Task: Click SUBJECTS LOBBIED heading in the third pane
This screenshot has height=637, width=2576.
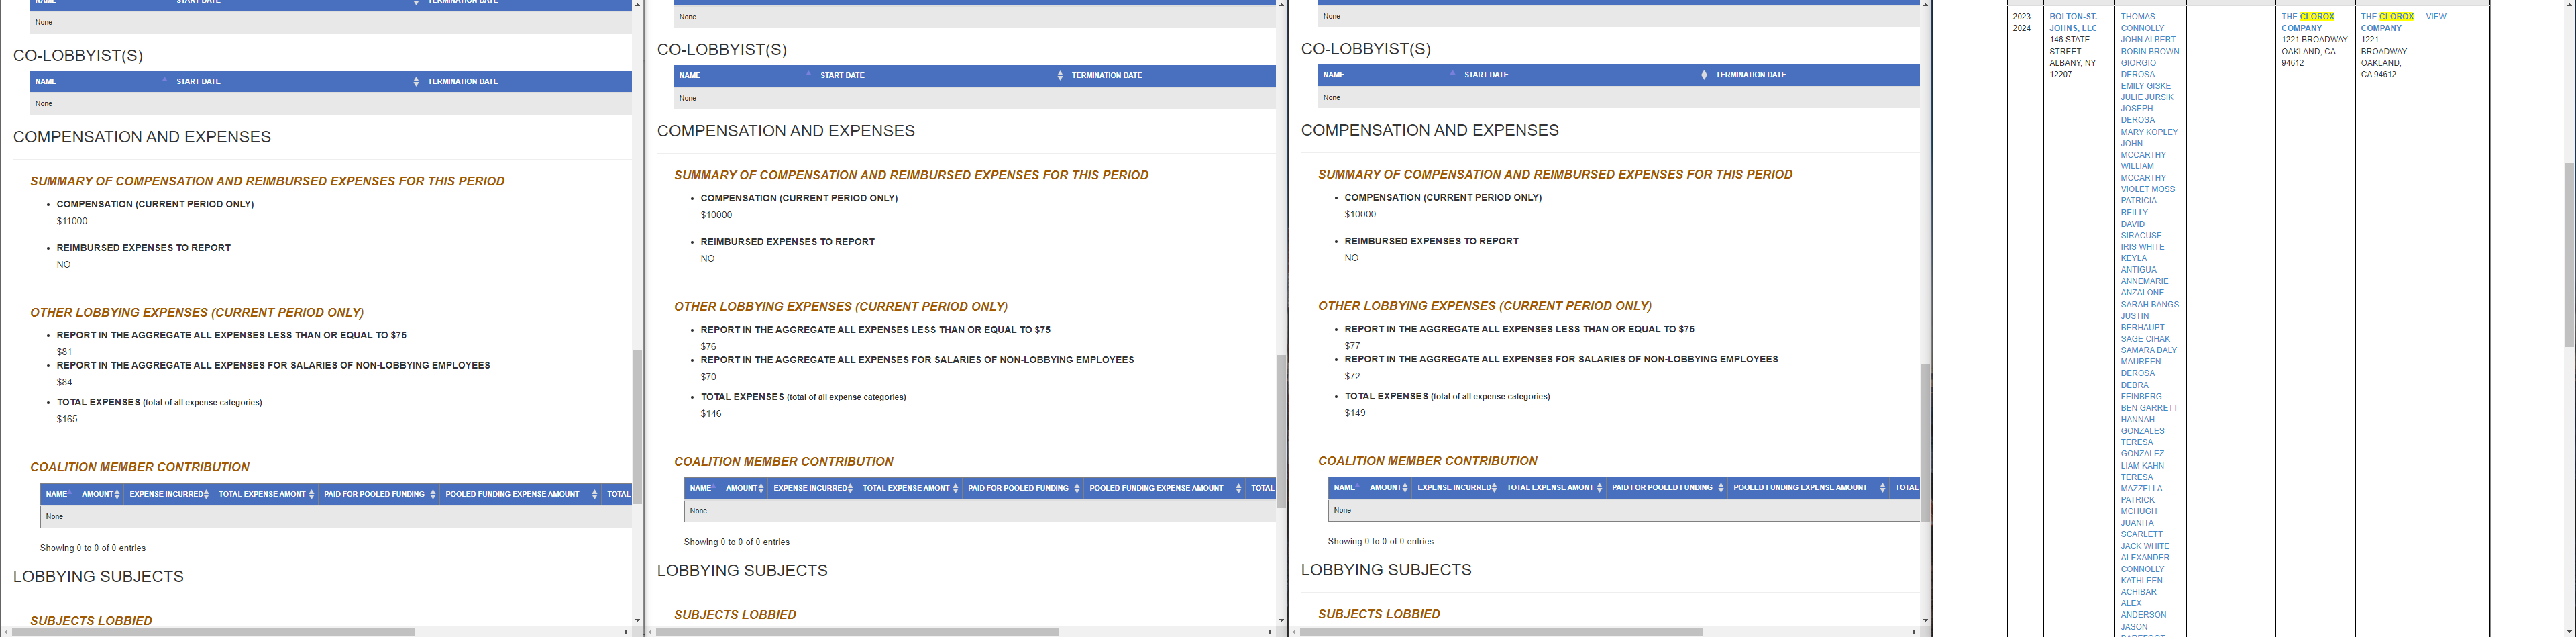Action: [1379, 614]
